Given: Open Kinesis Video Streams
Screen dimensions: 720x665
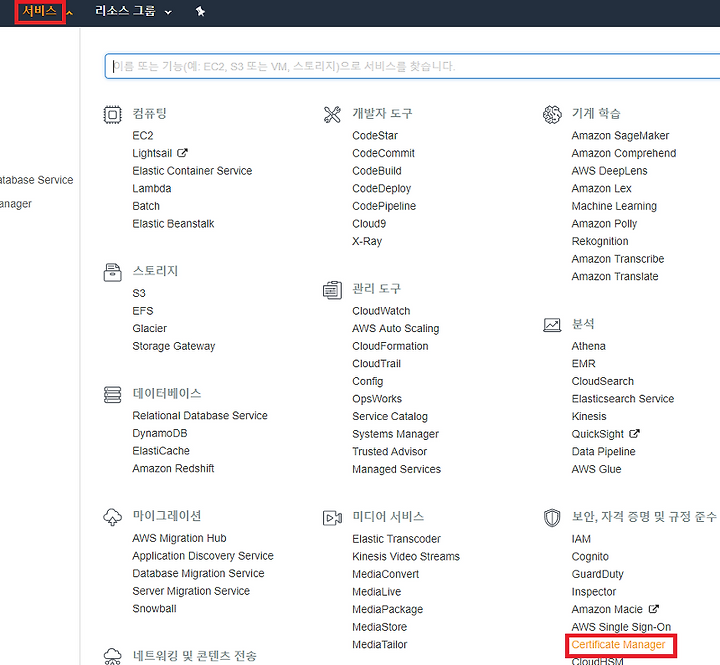Looking at the screenshot, I should 406,557.
